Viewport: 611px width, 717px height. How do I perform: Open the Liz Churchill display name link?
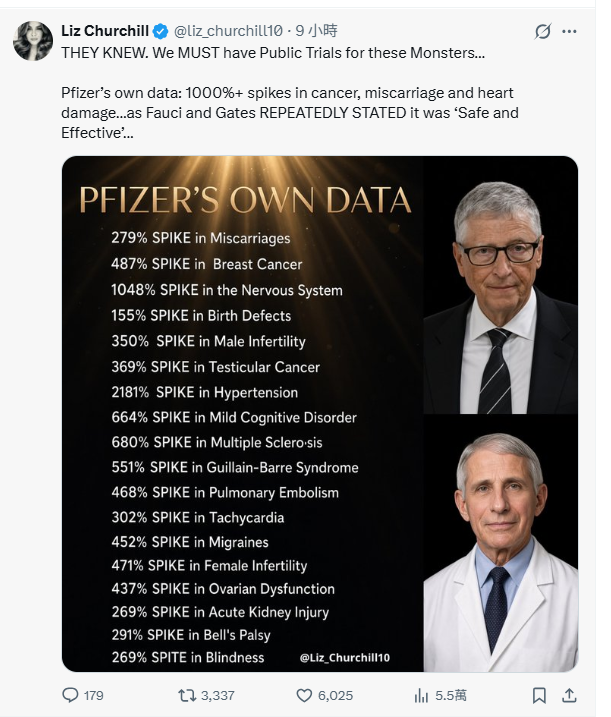(x=105, y=31)
